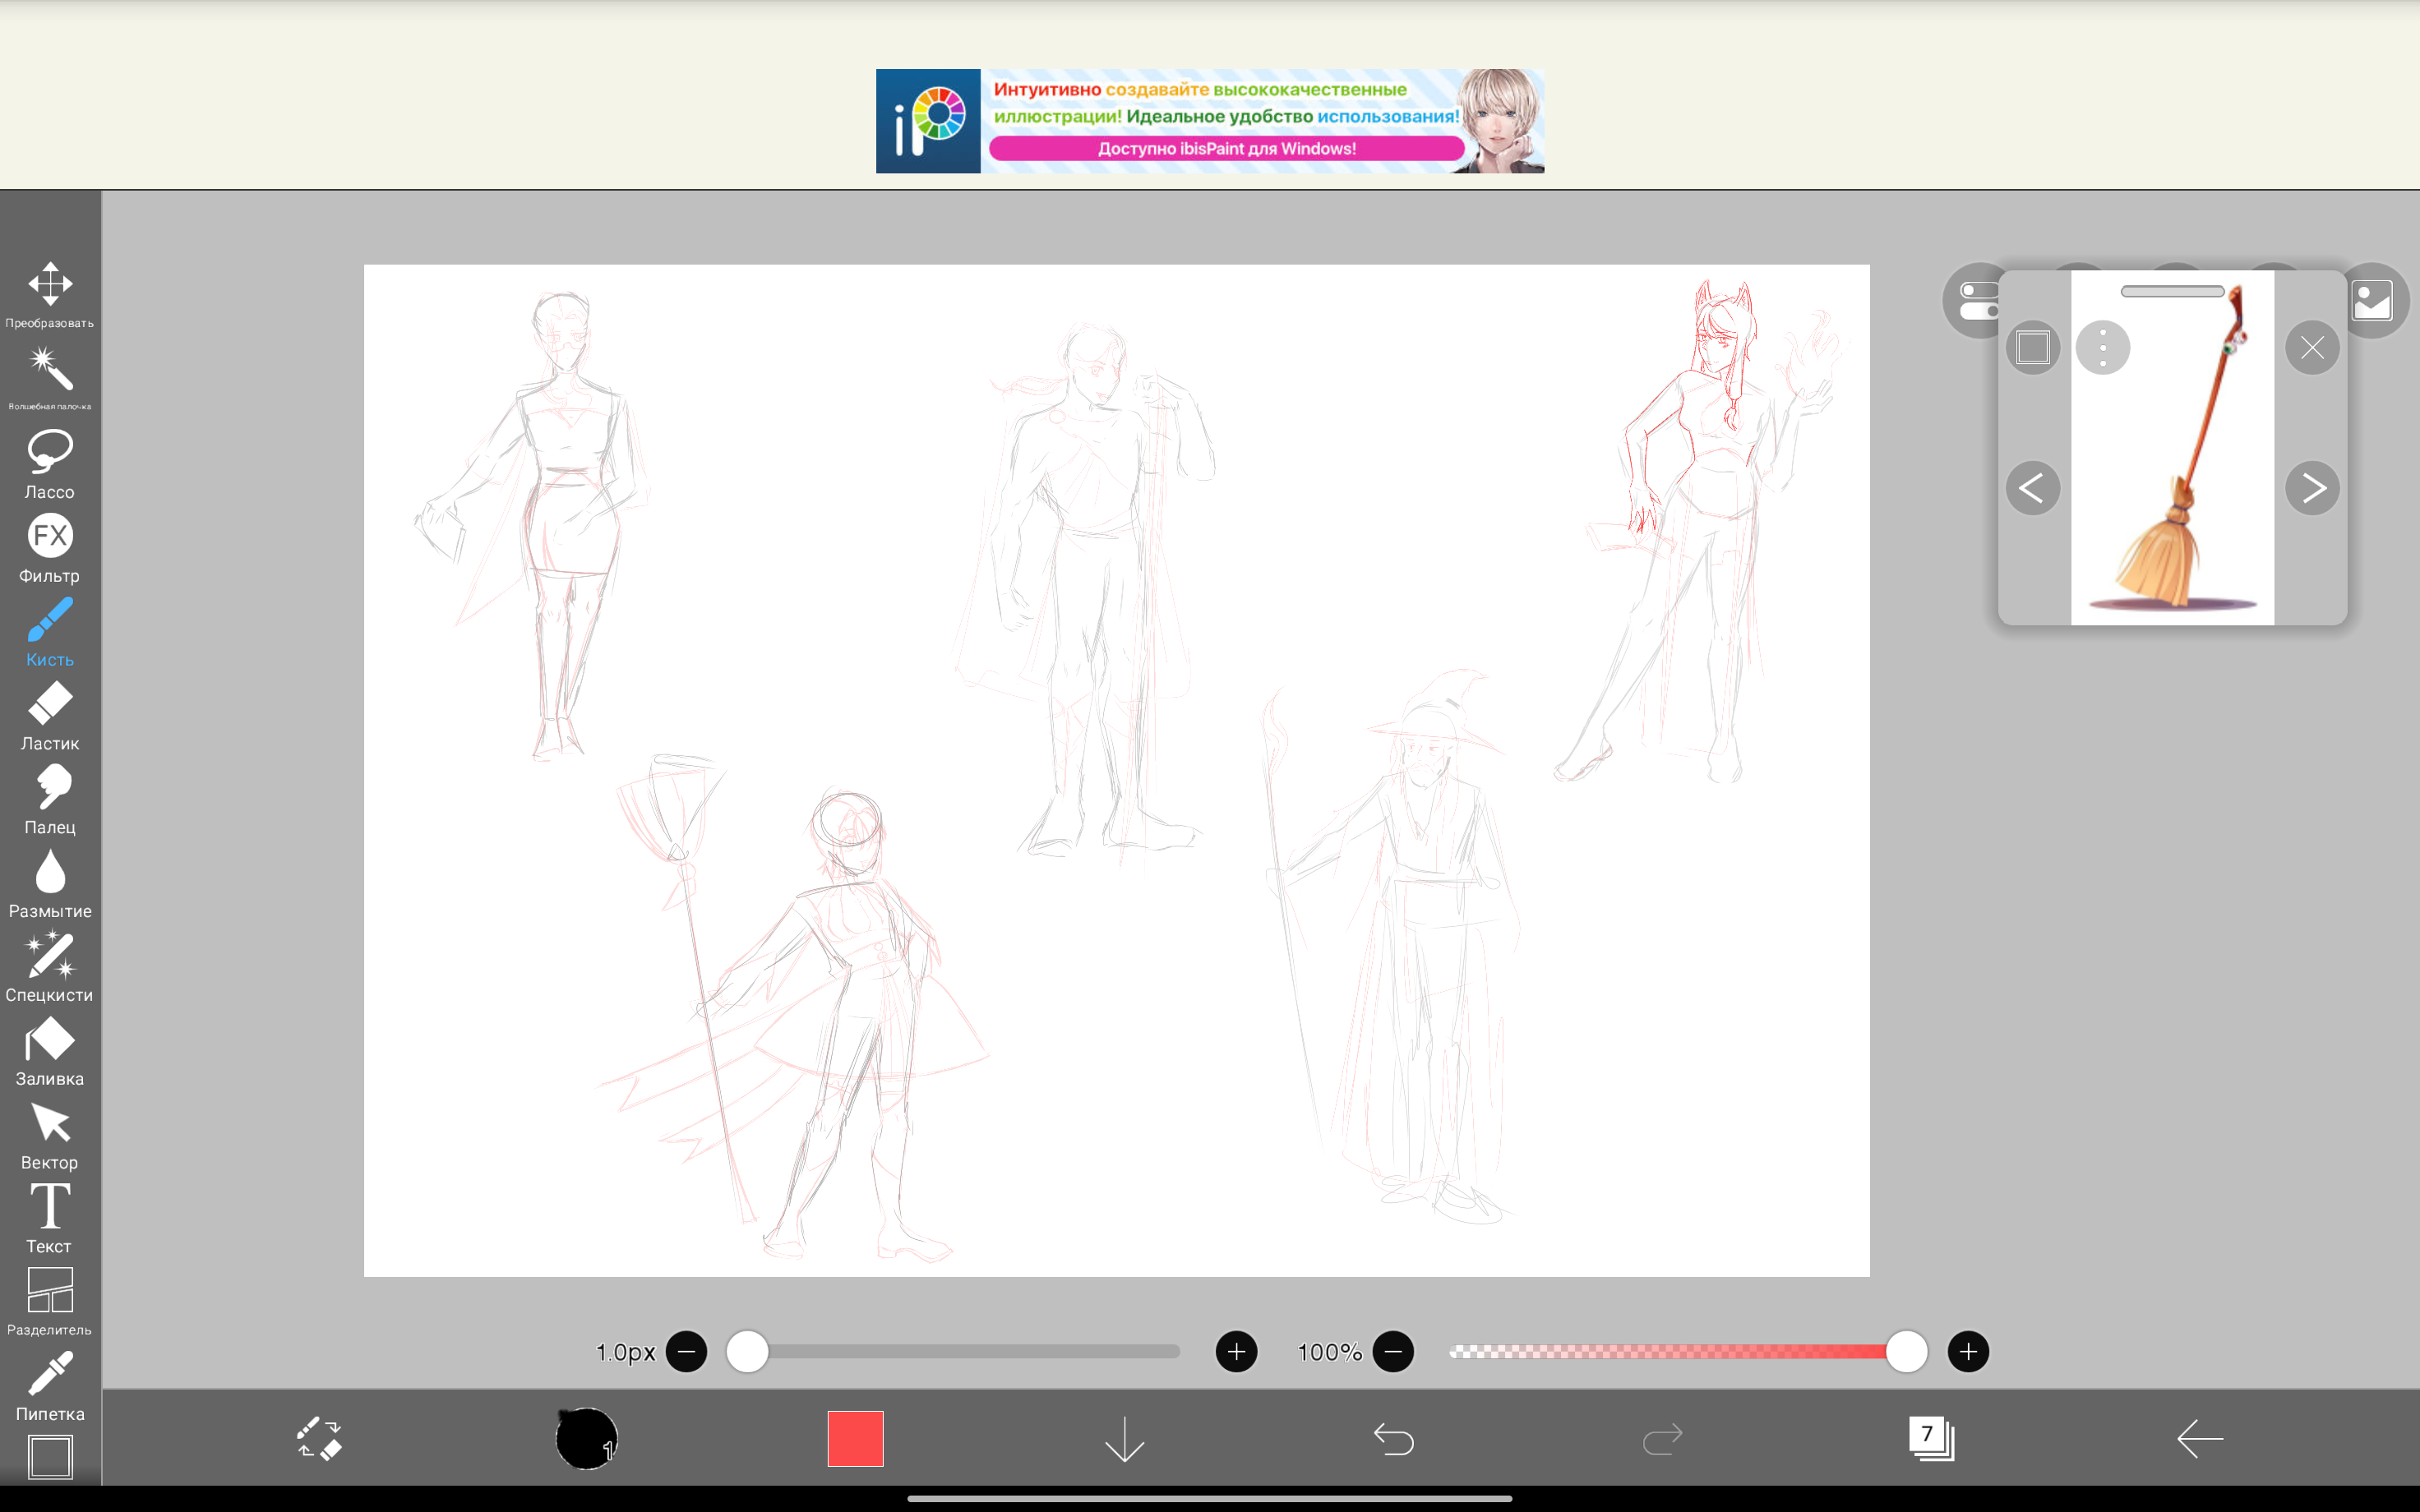Show previous reference image with left chevron
Screen dimensions: 2420x1512
click(2032, 488)
